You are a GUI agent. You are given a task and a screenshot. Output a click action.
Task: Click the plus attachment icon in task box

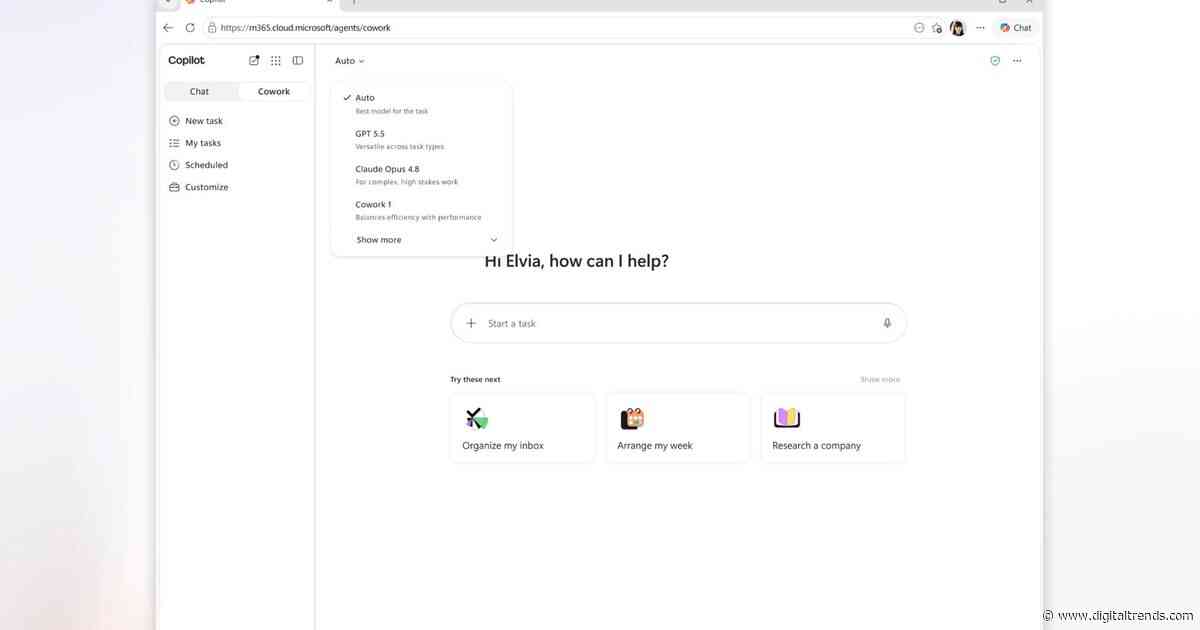(x=471, y=323)
